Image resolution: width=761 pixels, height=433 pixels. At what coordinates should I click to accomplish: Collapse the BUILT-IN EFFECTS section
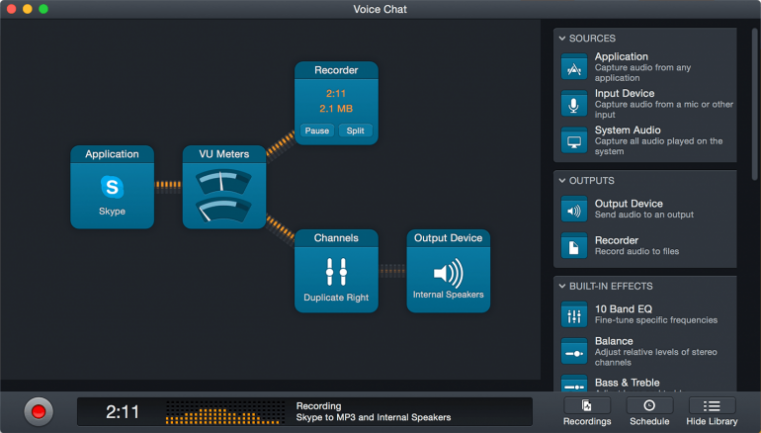click(x=562, y=286)
